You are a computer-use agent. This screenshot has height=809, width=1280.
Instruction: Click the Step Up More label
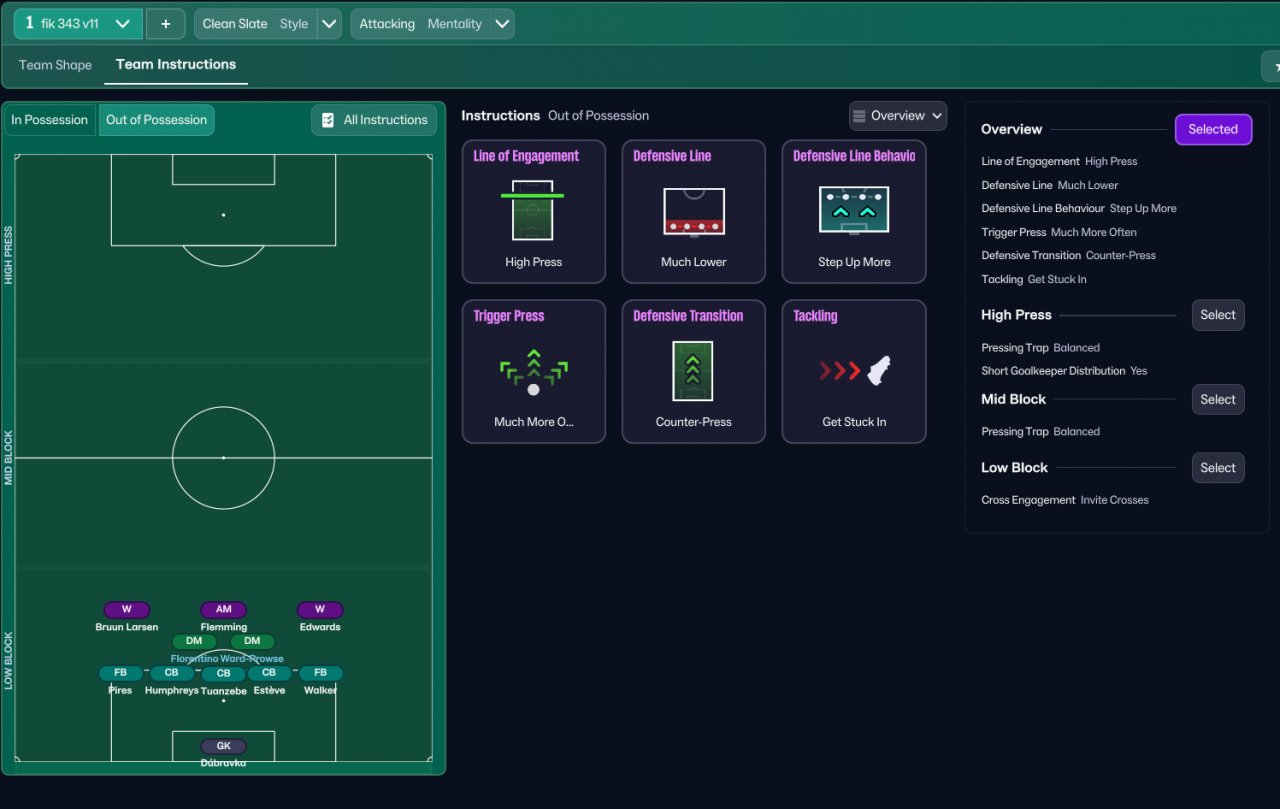pos(854,262)
